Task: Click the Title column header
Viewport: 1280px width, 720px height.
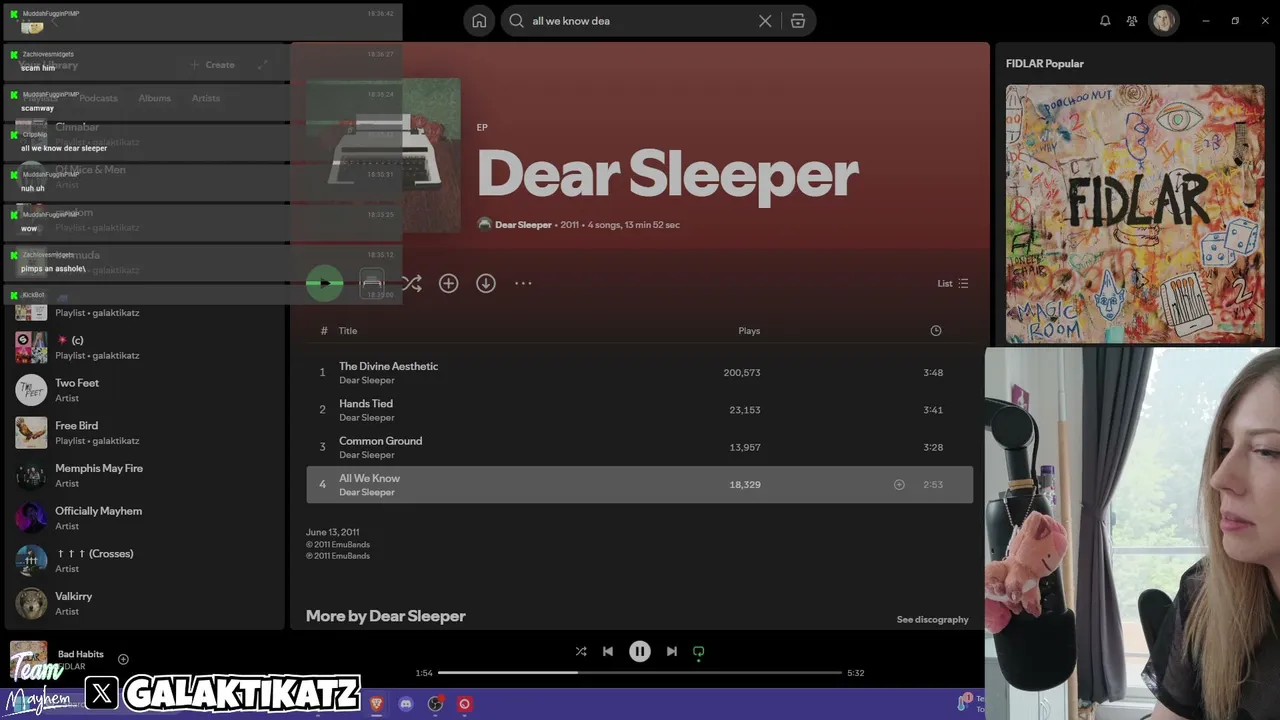Action: [x=348, y=331]
